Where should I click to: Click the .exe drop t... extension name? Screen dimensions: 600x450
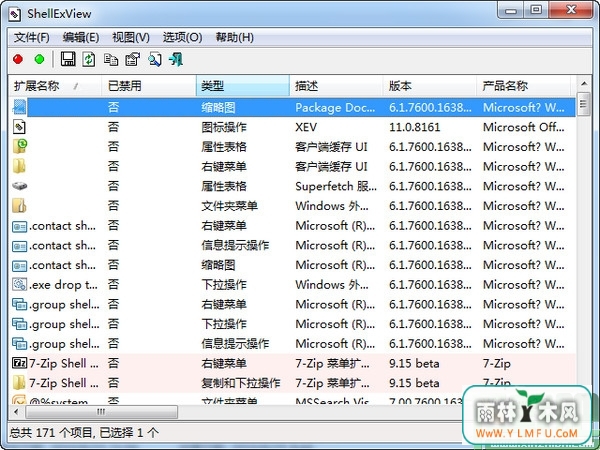pyautogui.click(x=63, y=285)
